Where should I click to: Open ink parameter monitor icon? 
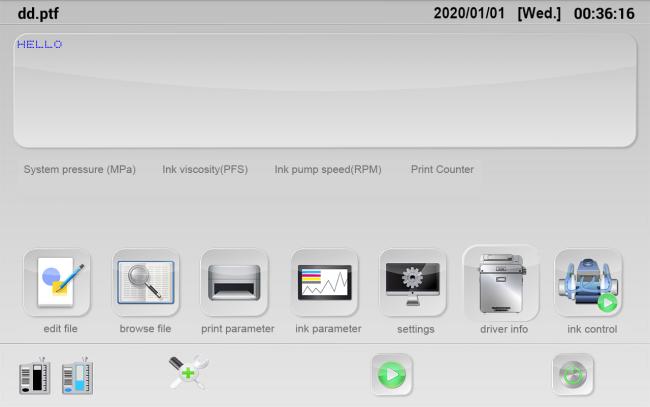coord(324,283)
